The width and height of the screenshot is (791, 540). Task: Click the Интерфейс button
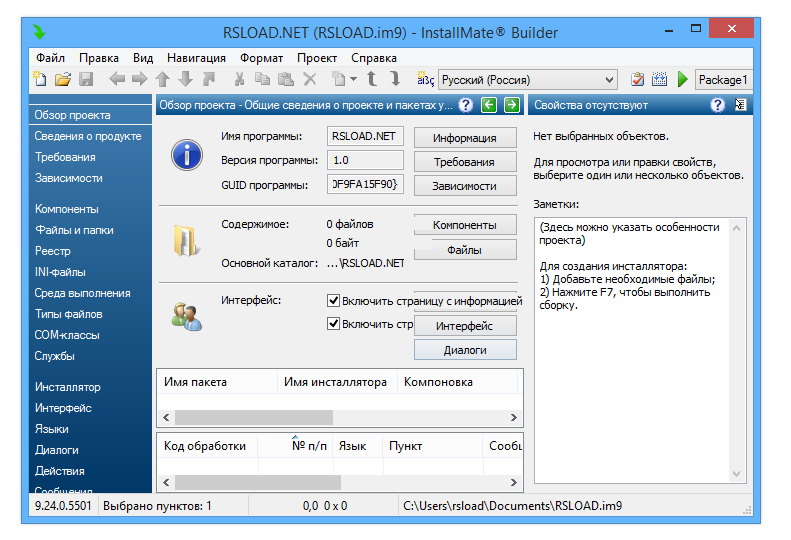(x=465, y=326)
